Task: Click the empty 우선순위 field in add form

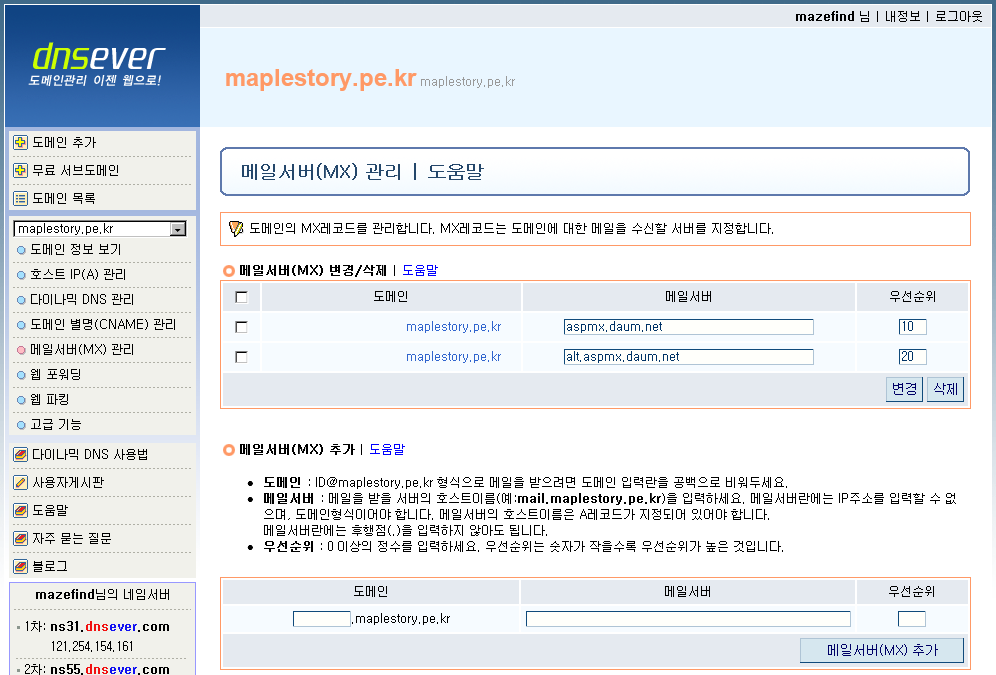Action: [x=912, y=619]
